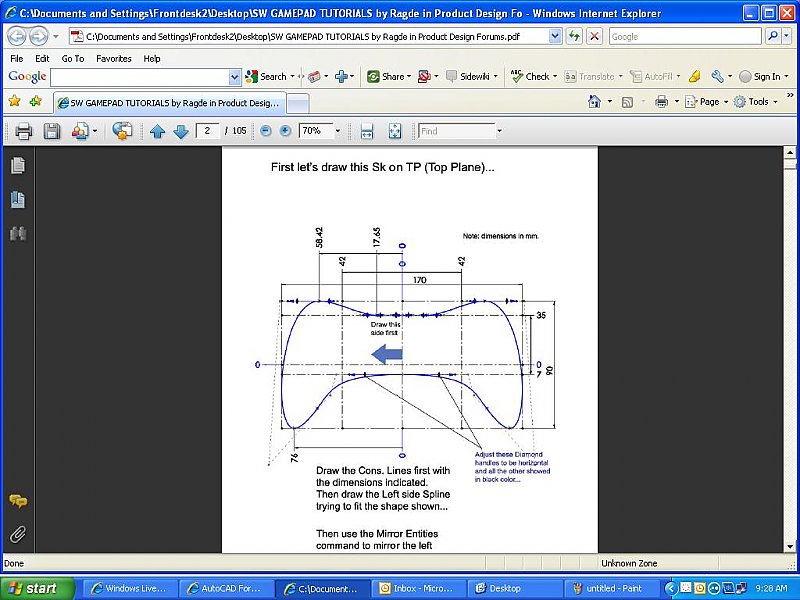Click the AutoFill button

pos(651,77)
